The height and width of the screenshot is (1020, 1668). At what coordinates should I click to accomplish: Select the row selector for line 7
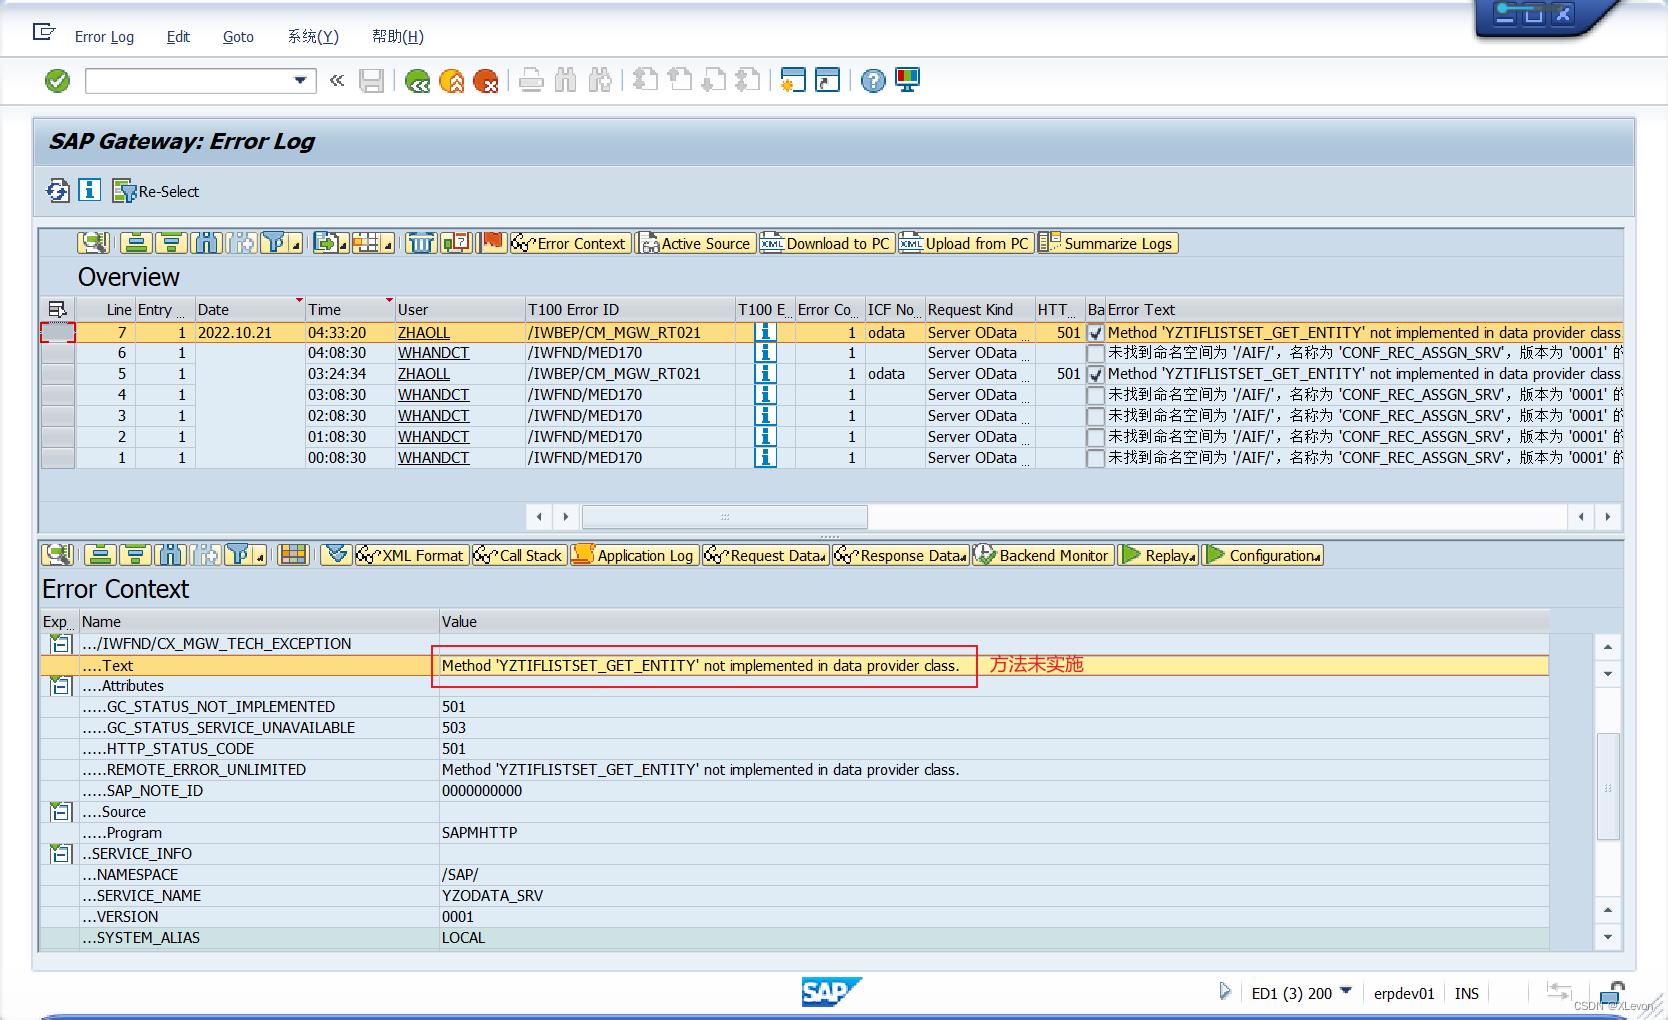pos(58,332)
